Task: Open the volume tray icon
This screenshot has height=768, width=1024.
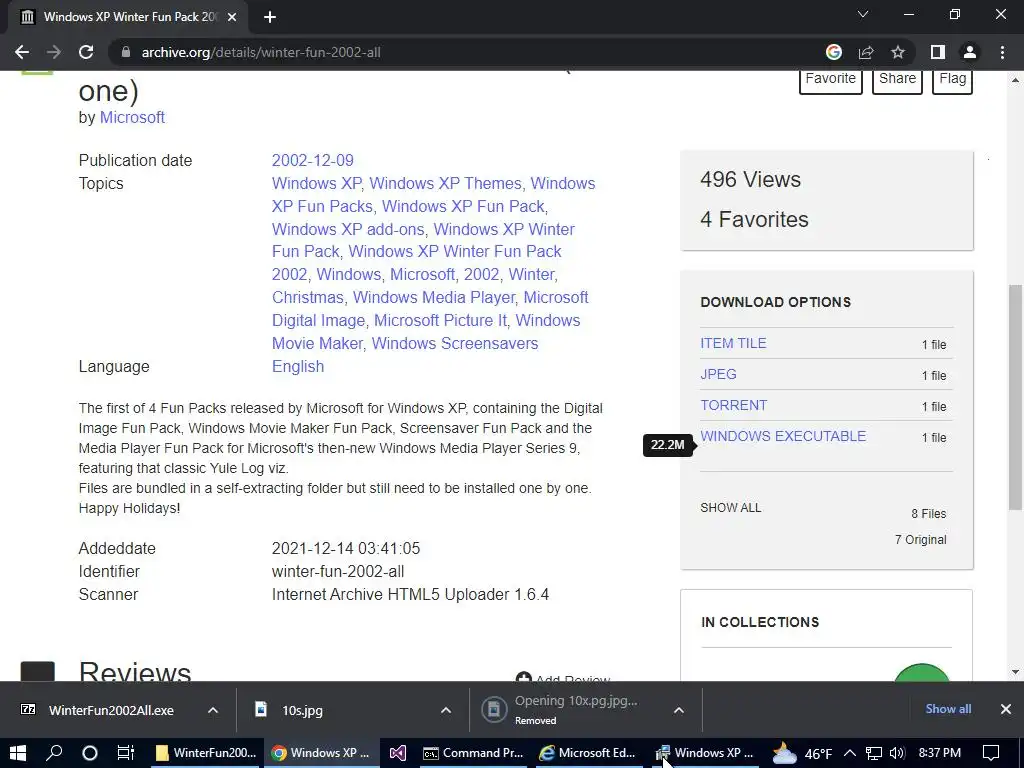Action: [897, 753]
